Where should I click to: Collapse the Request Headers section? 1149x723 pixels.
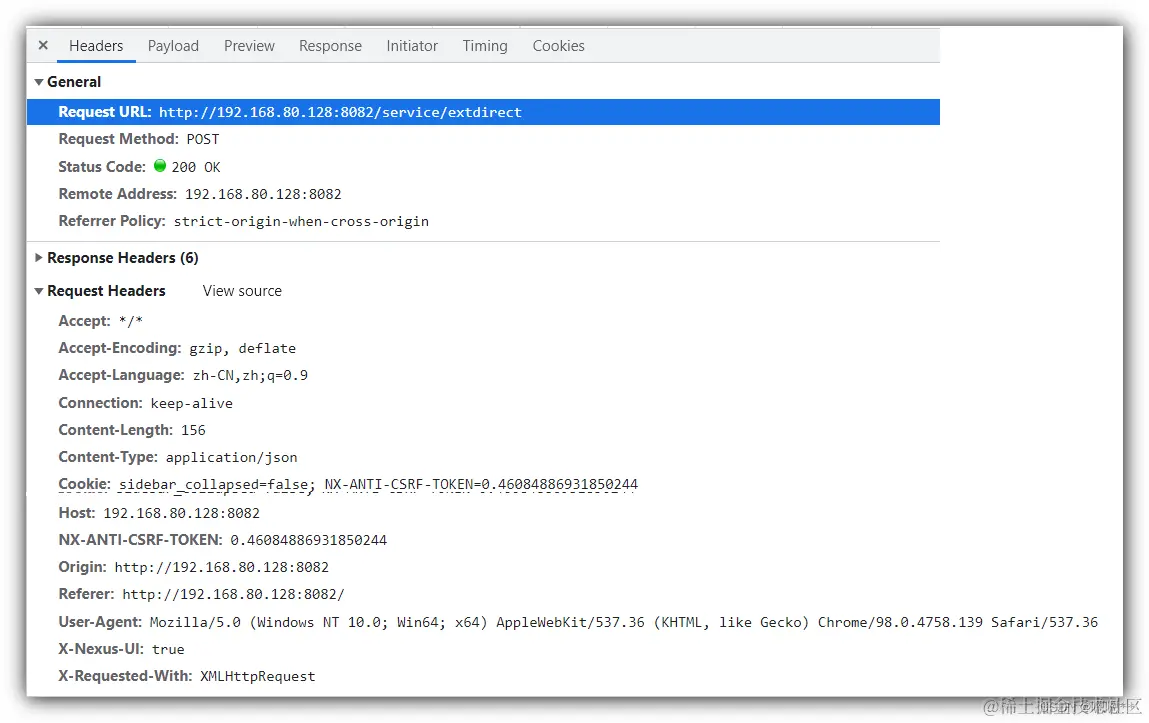[x=39, y=292]
